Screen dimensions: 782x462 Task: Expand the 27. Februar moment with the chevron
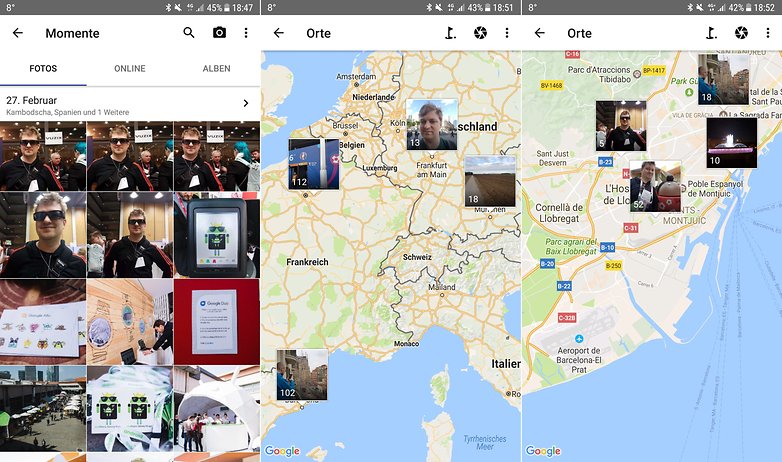coord(246,103)
